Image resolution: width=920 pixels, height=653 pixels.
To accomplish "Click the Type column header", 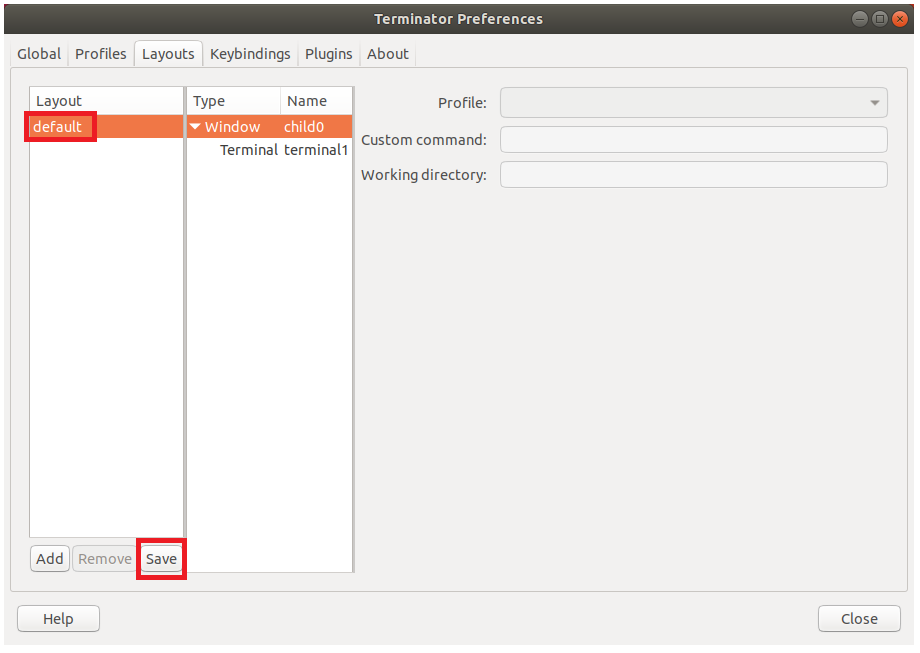I will click(234, 101).
